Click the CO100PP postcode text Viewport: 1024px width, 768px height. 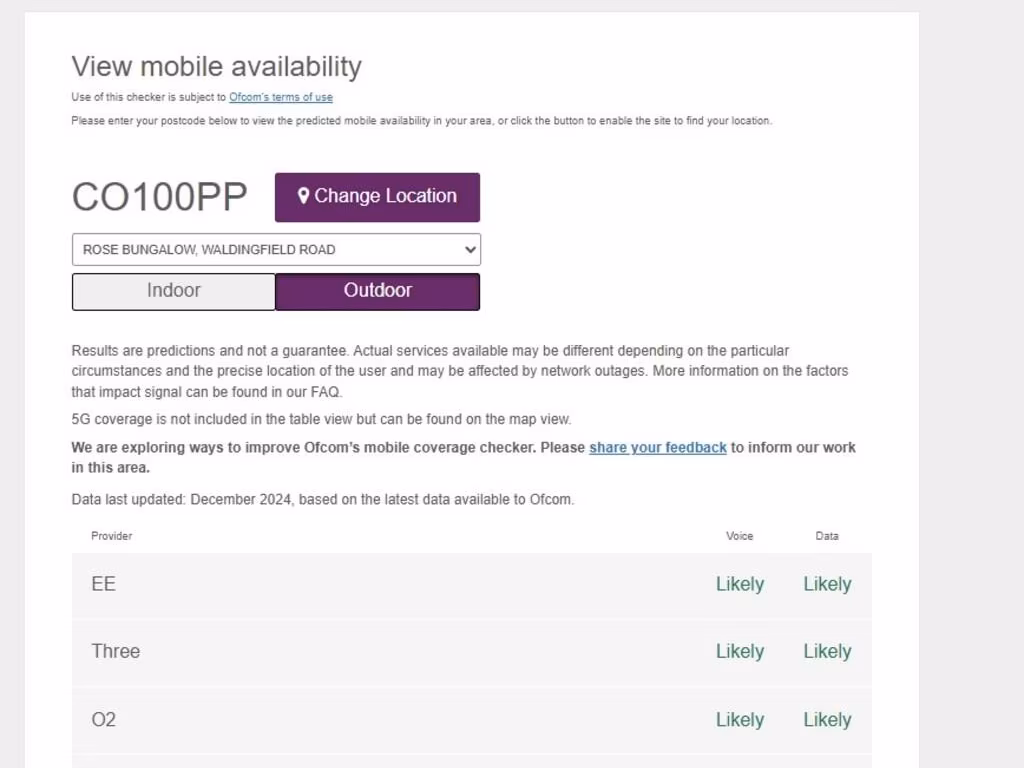160,197
